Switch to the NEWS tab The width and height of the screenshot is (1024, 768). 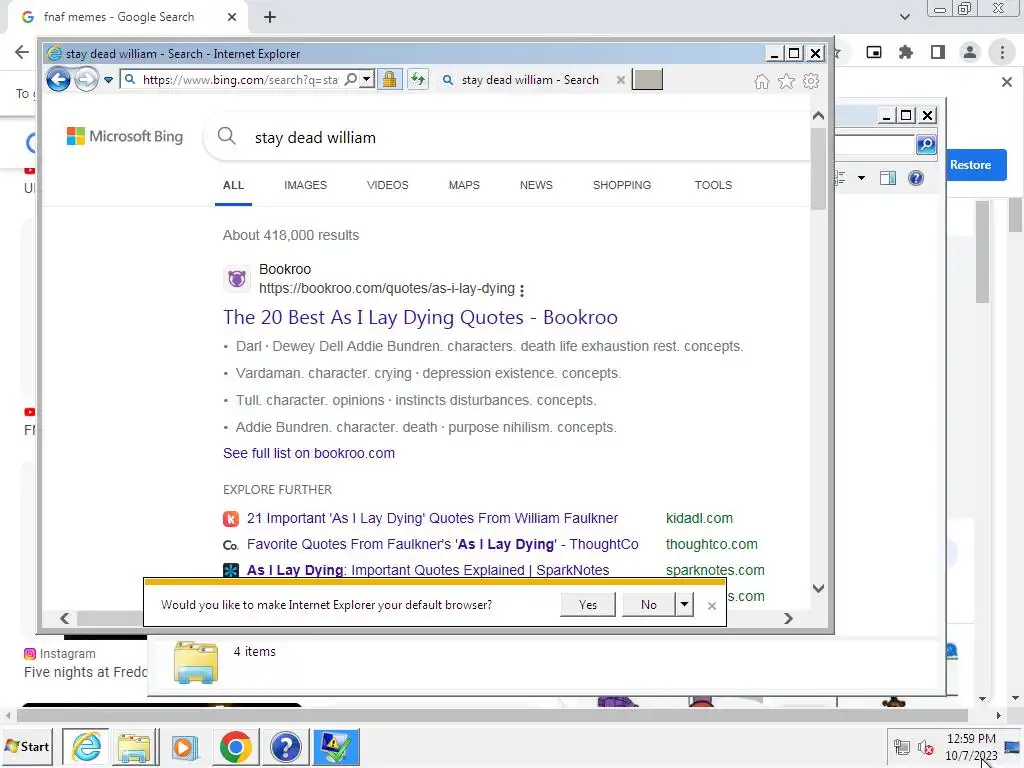[x=536, y=185]
